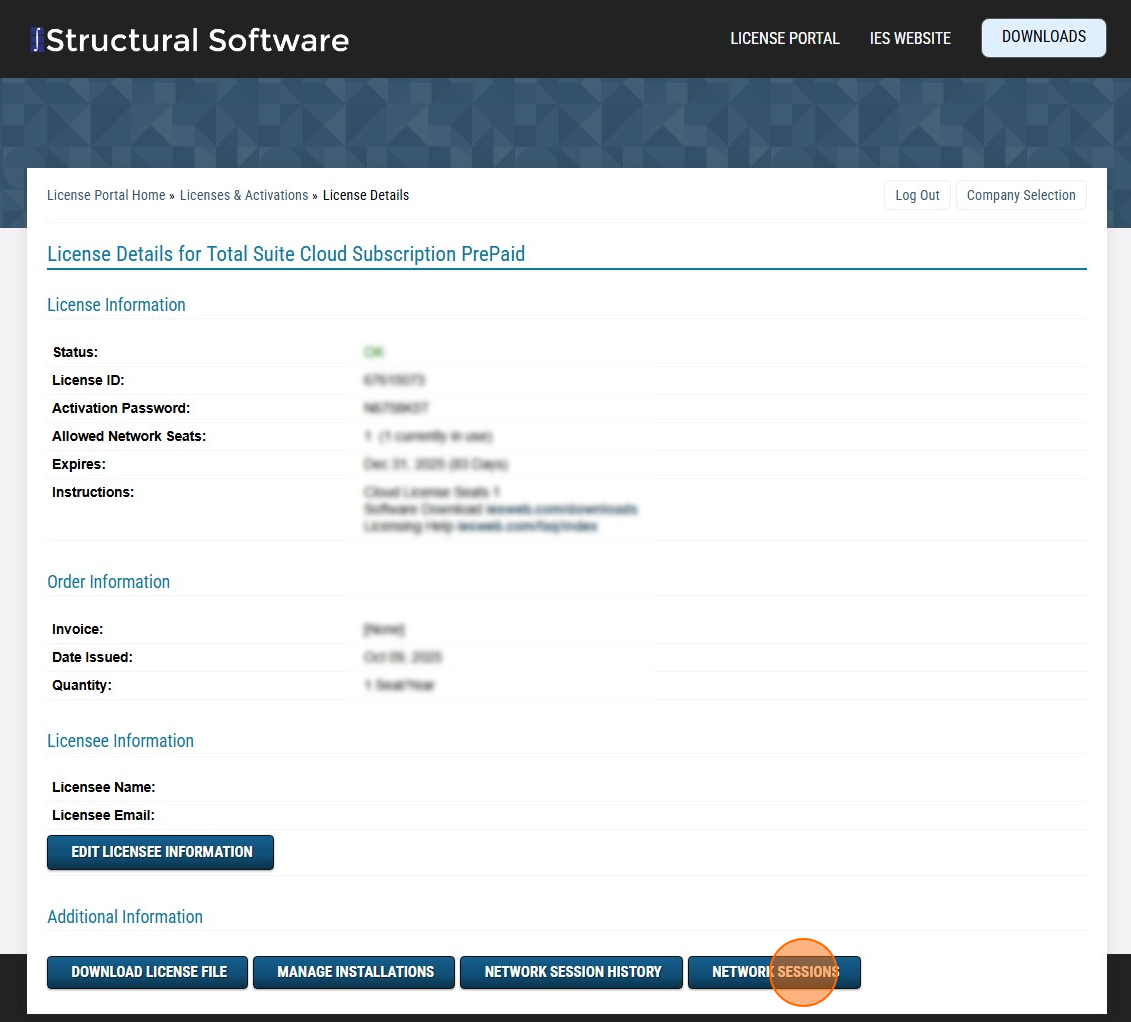Click Download License File button

point(148,972)
